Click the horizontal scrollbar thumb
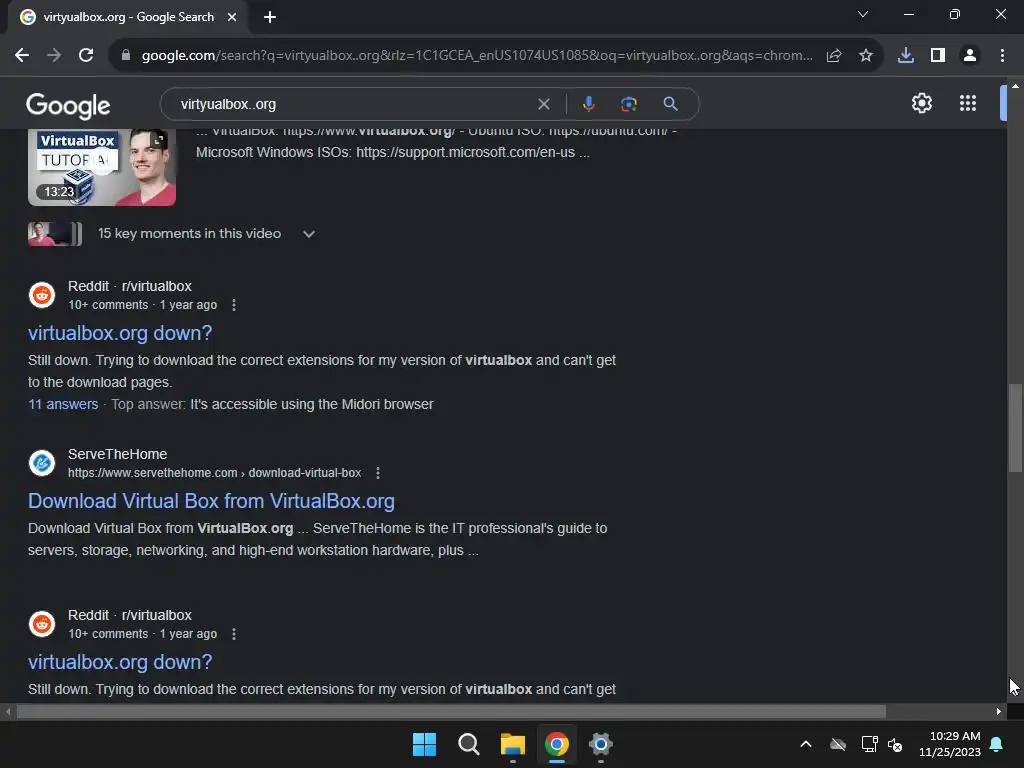This screenshot has height=768, width=1024. coord(451,711)
